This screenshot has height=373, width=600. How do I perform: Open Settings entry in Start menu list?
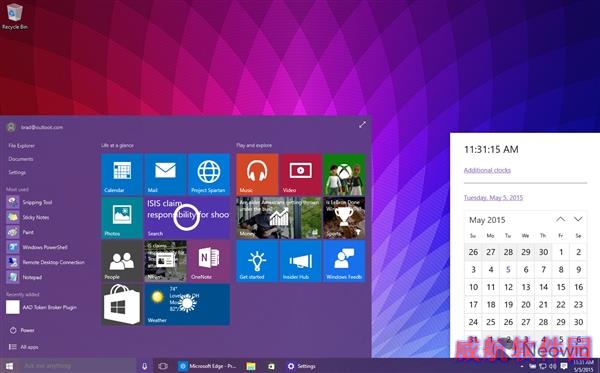tap(17, 173)
